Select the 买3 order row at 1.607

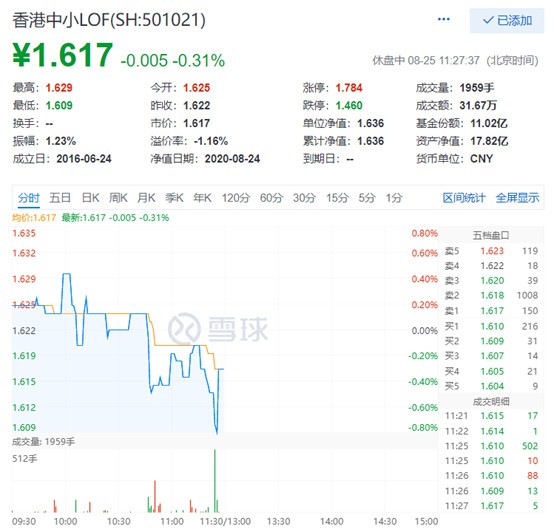coord(491,356)
